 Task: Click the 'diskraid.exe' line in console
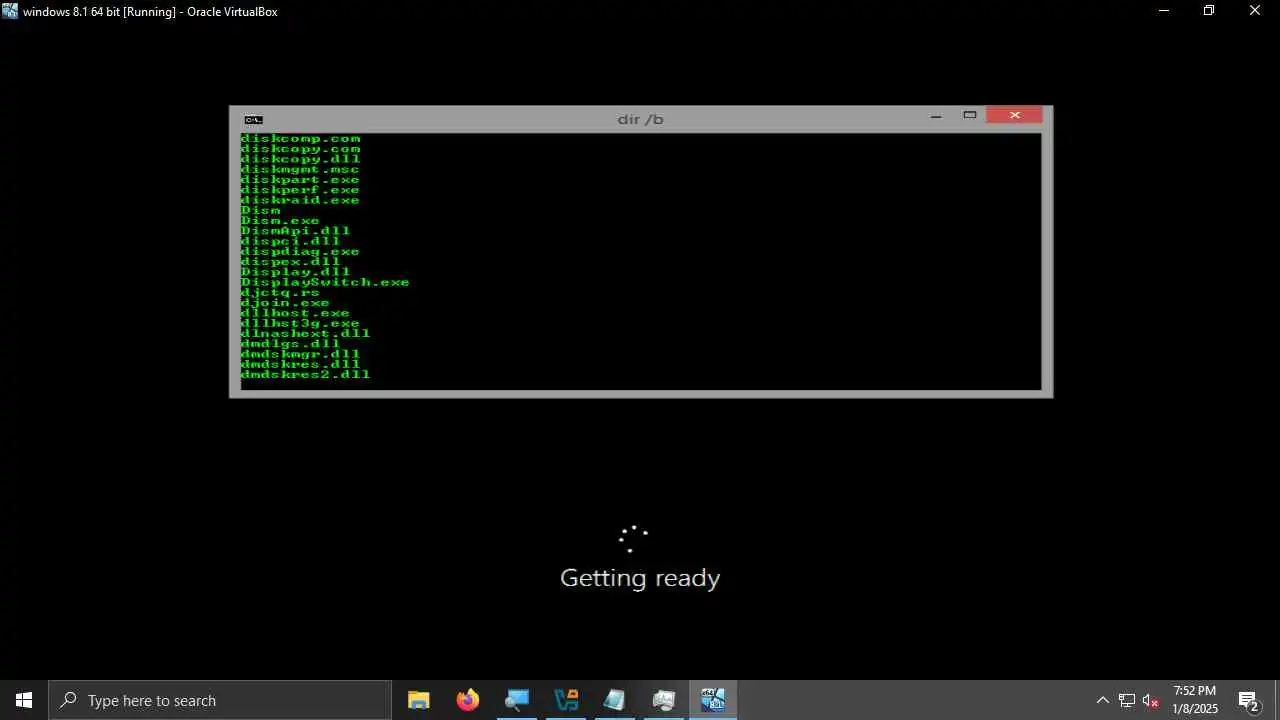(x=300, y=200)
